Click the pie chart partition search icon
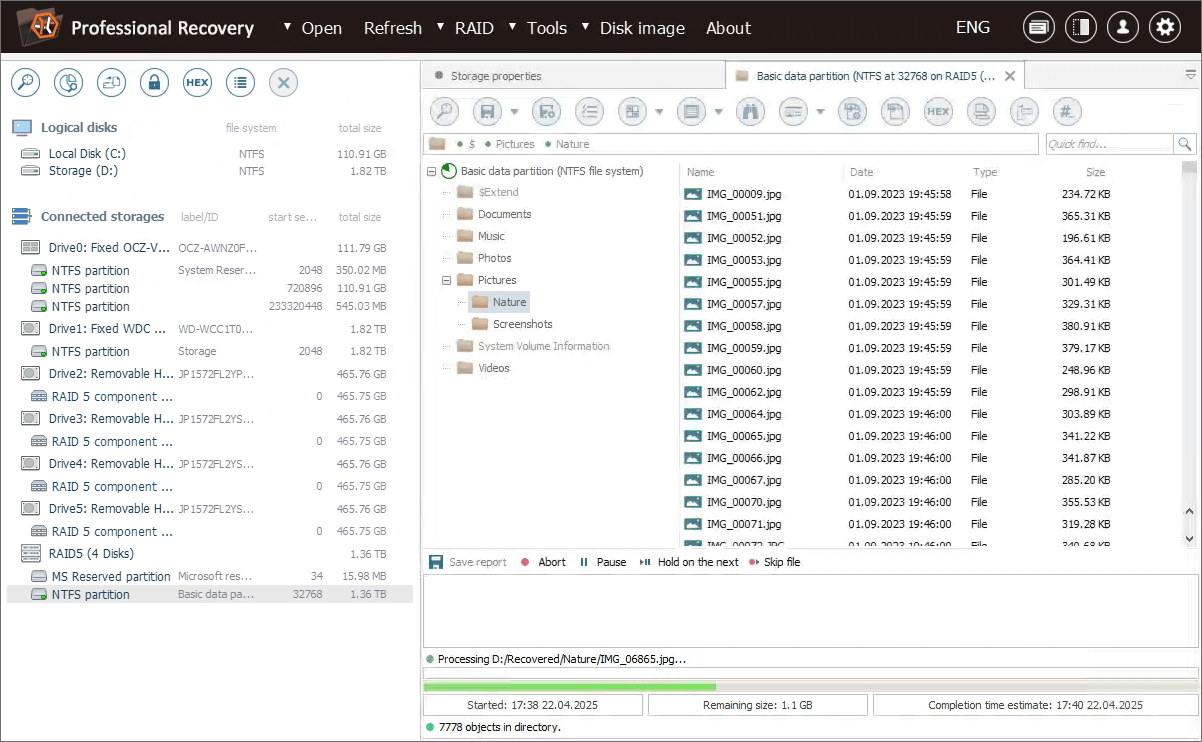Image resolution: width=1202 pixels, height=742 pixels. pos(68,83)
